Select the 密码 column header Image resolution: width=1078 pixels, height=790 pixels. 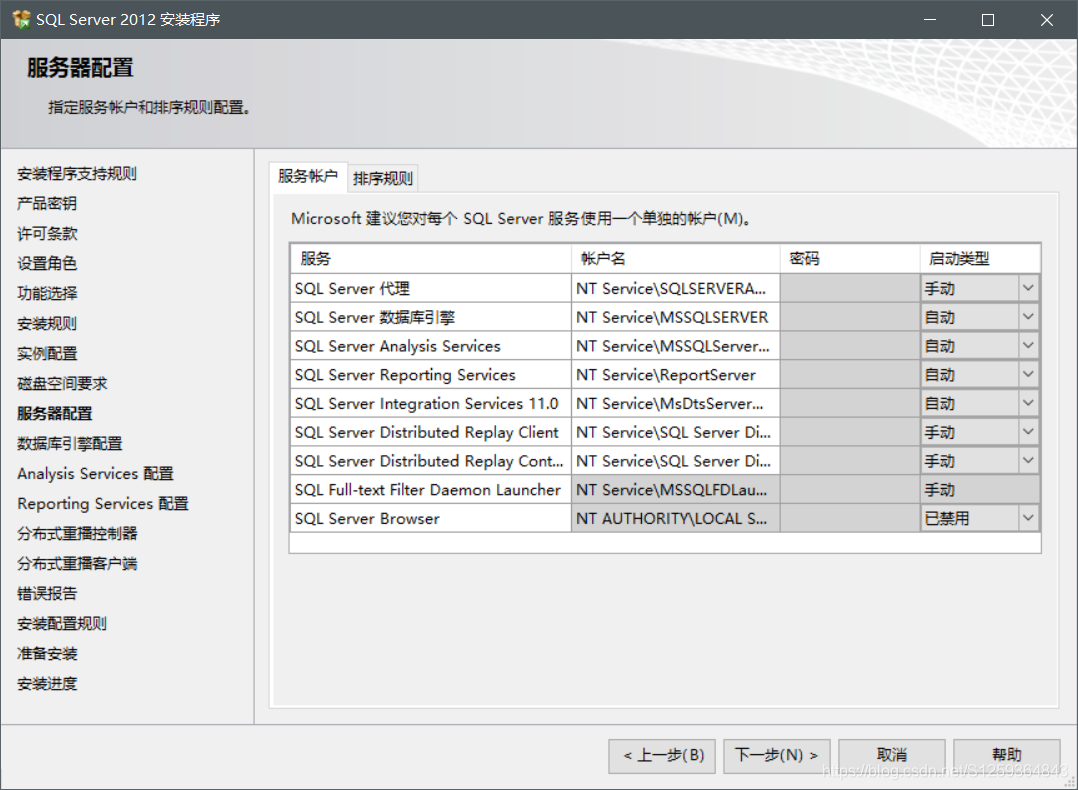(x=850, y=259)
